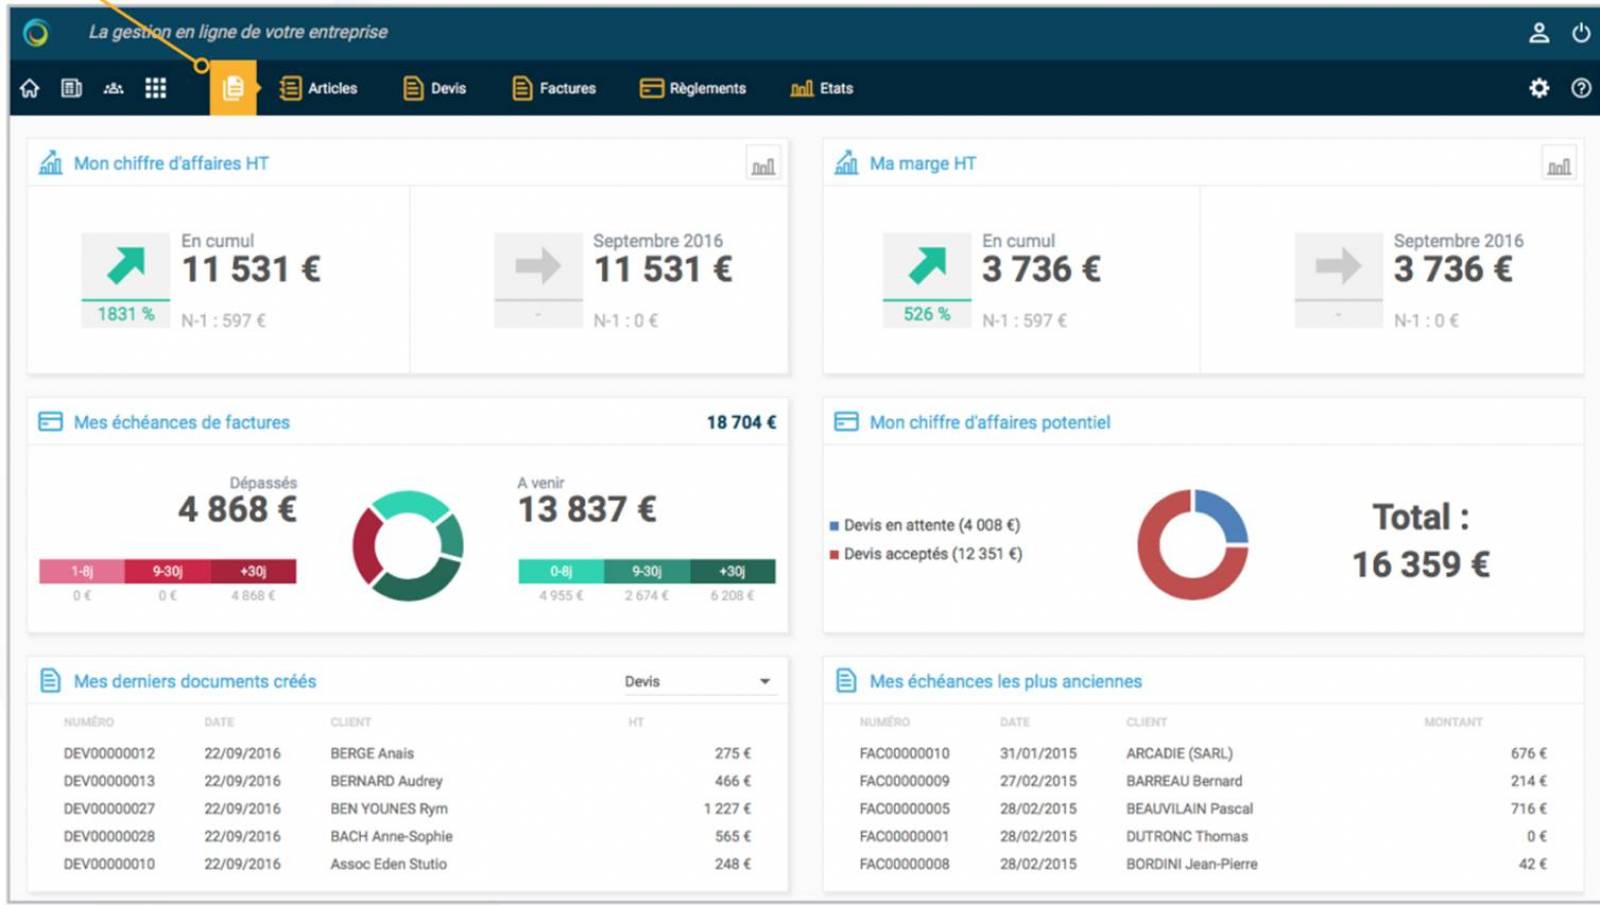The image size is (1600, 905).
Task: Click the green 0-8j upcoming segment
Action: [561, 571]
